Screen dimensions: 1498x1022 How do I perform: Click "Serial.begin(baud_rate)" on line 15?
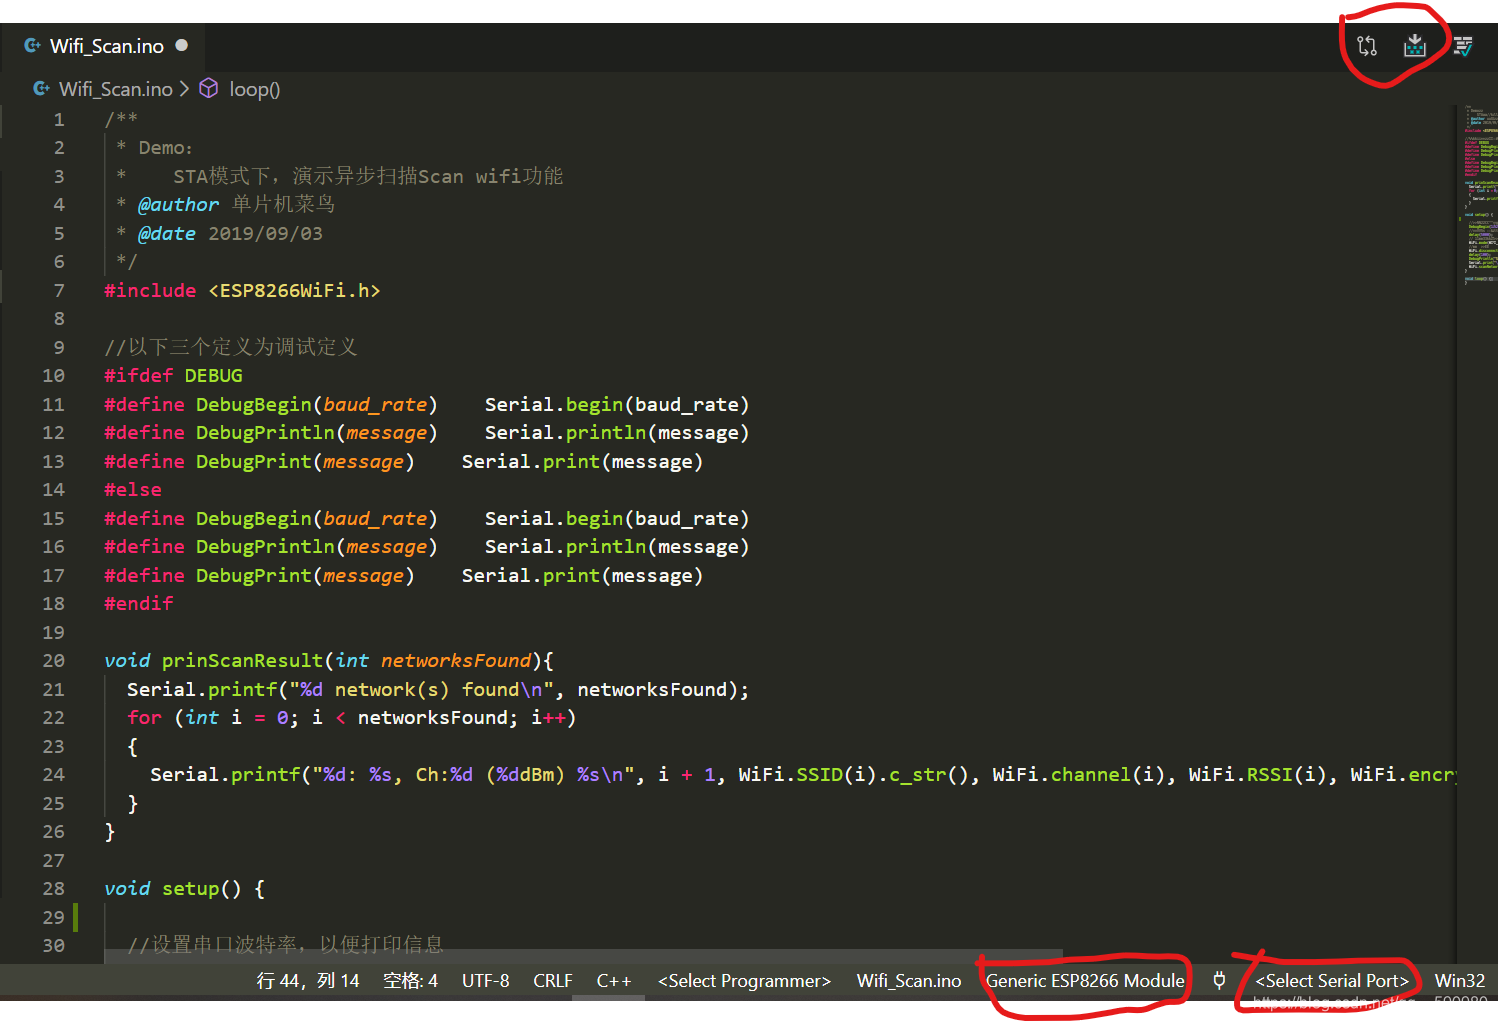[617, 518]
